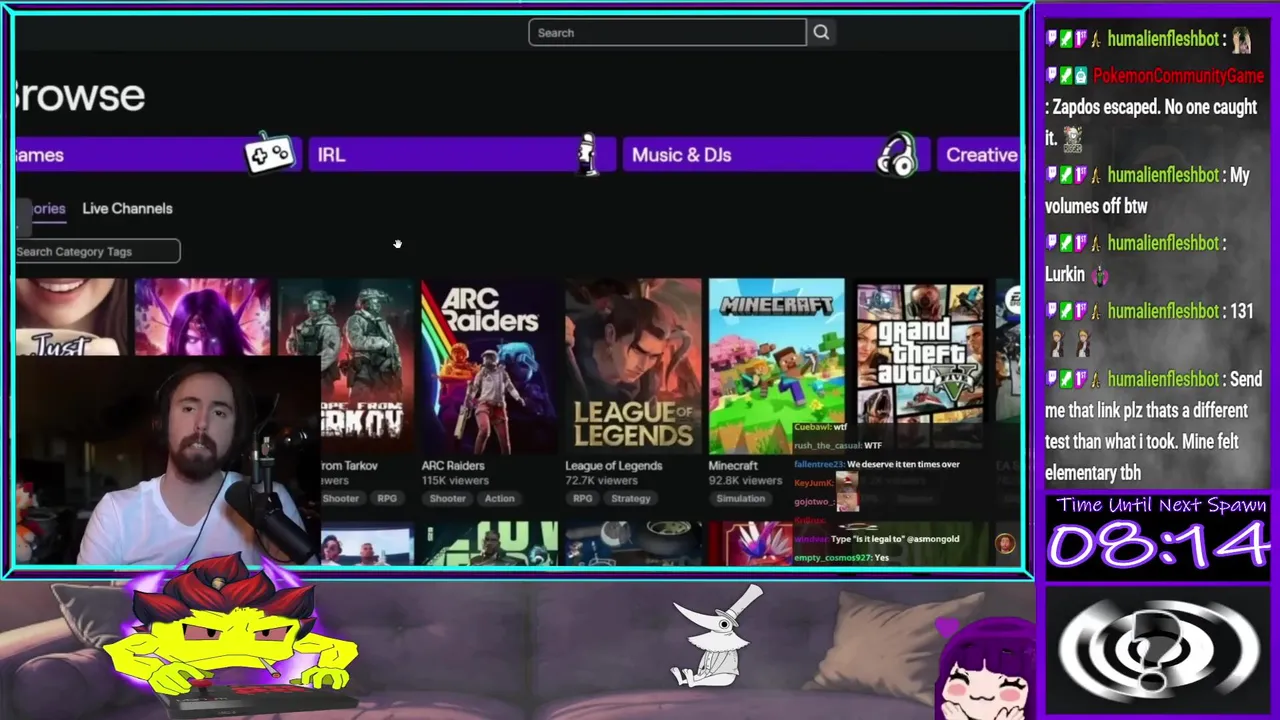Click the headphones icon on Music & DJs

897,155
